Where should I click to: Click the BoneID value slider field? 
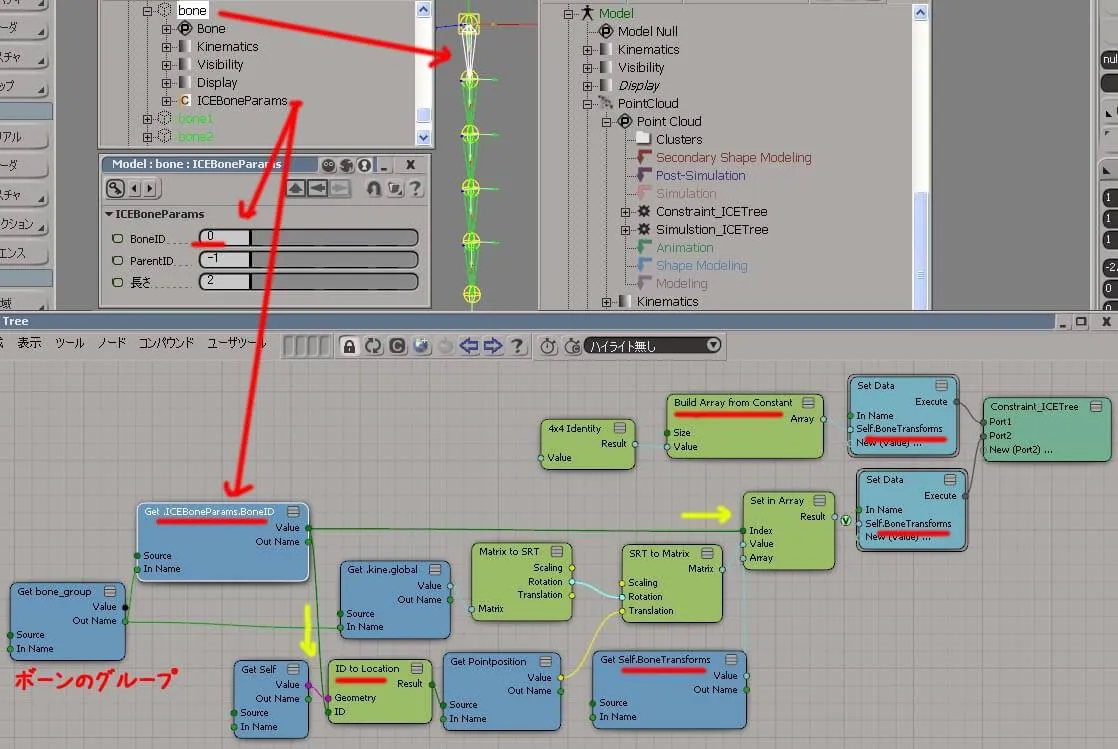308,238
